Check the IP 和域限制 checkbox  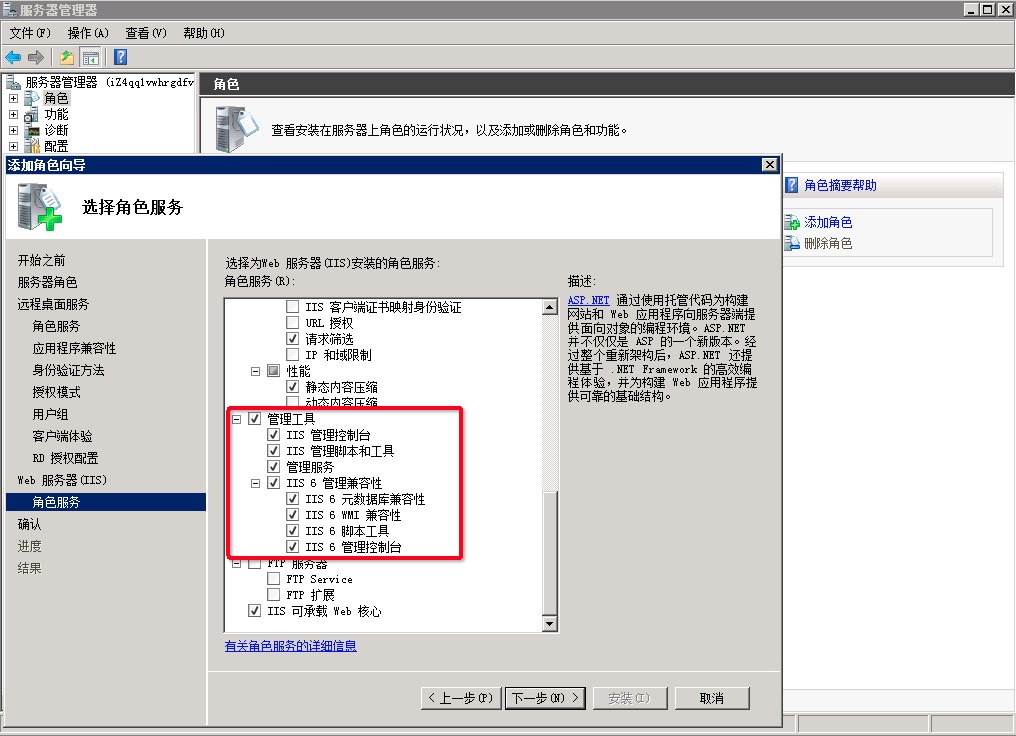pyautogui.click(x=293, y=354)
